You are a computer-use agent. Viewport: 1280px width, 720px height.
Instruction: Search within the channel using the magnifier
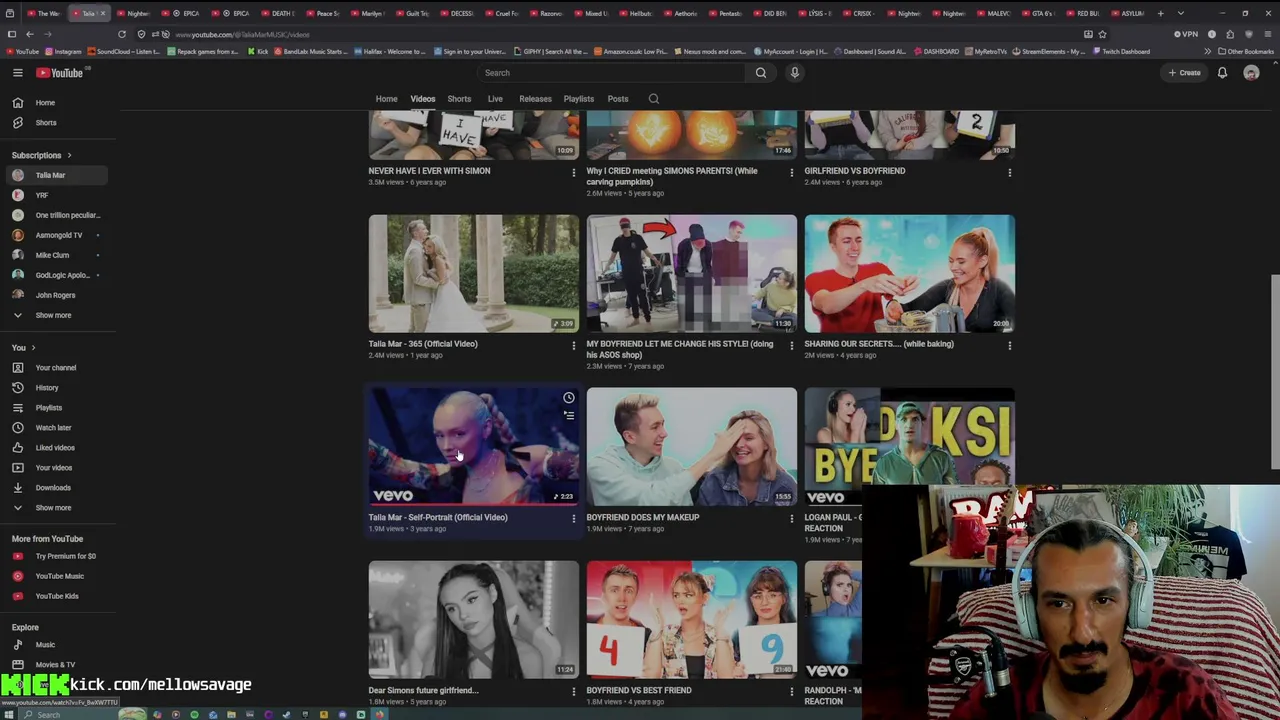coord(654,99)
